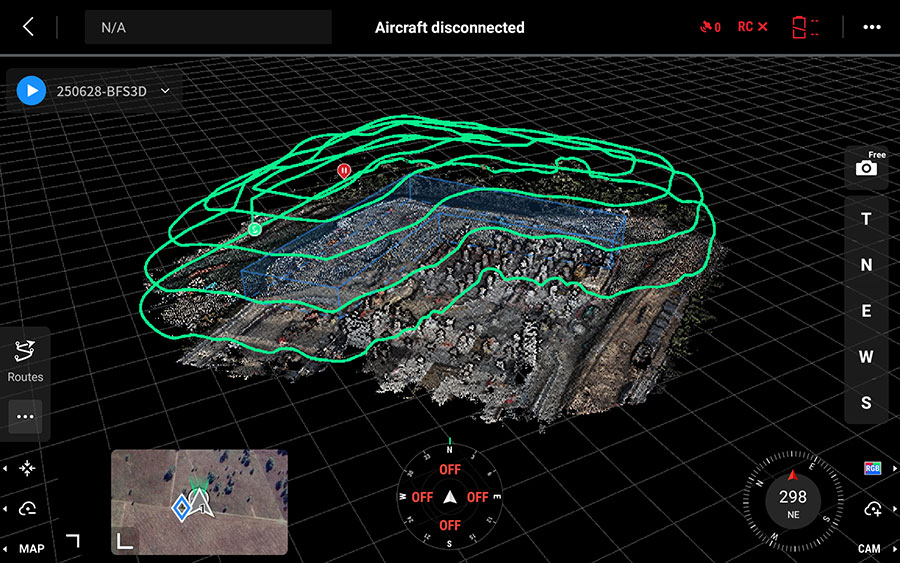Check the satellite count icon showing 0
The image size is (900, 563).
[710, 27]
